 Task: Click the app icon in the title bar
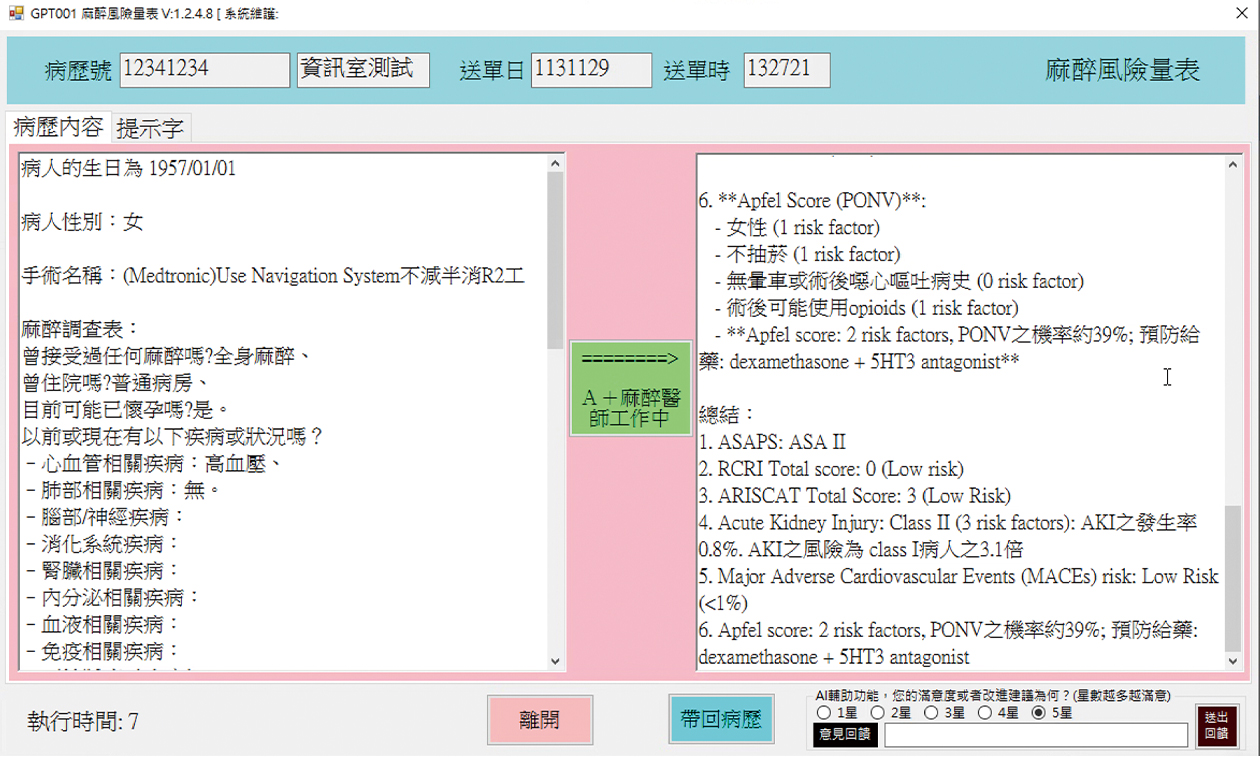(15, 13)
